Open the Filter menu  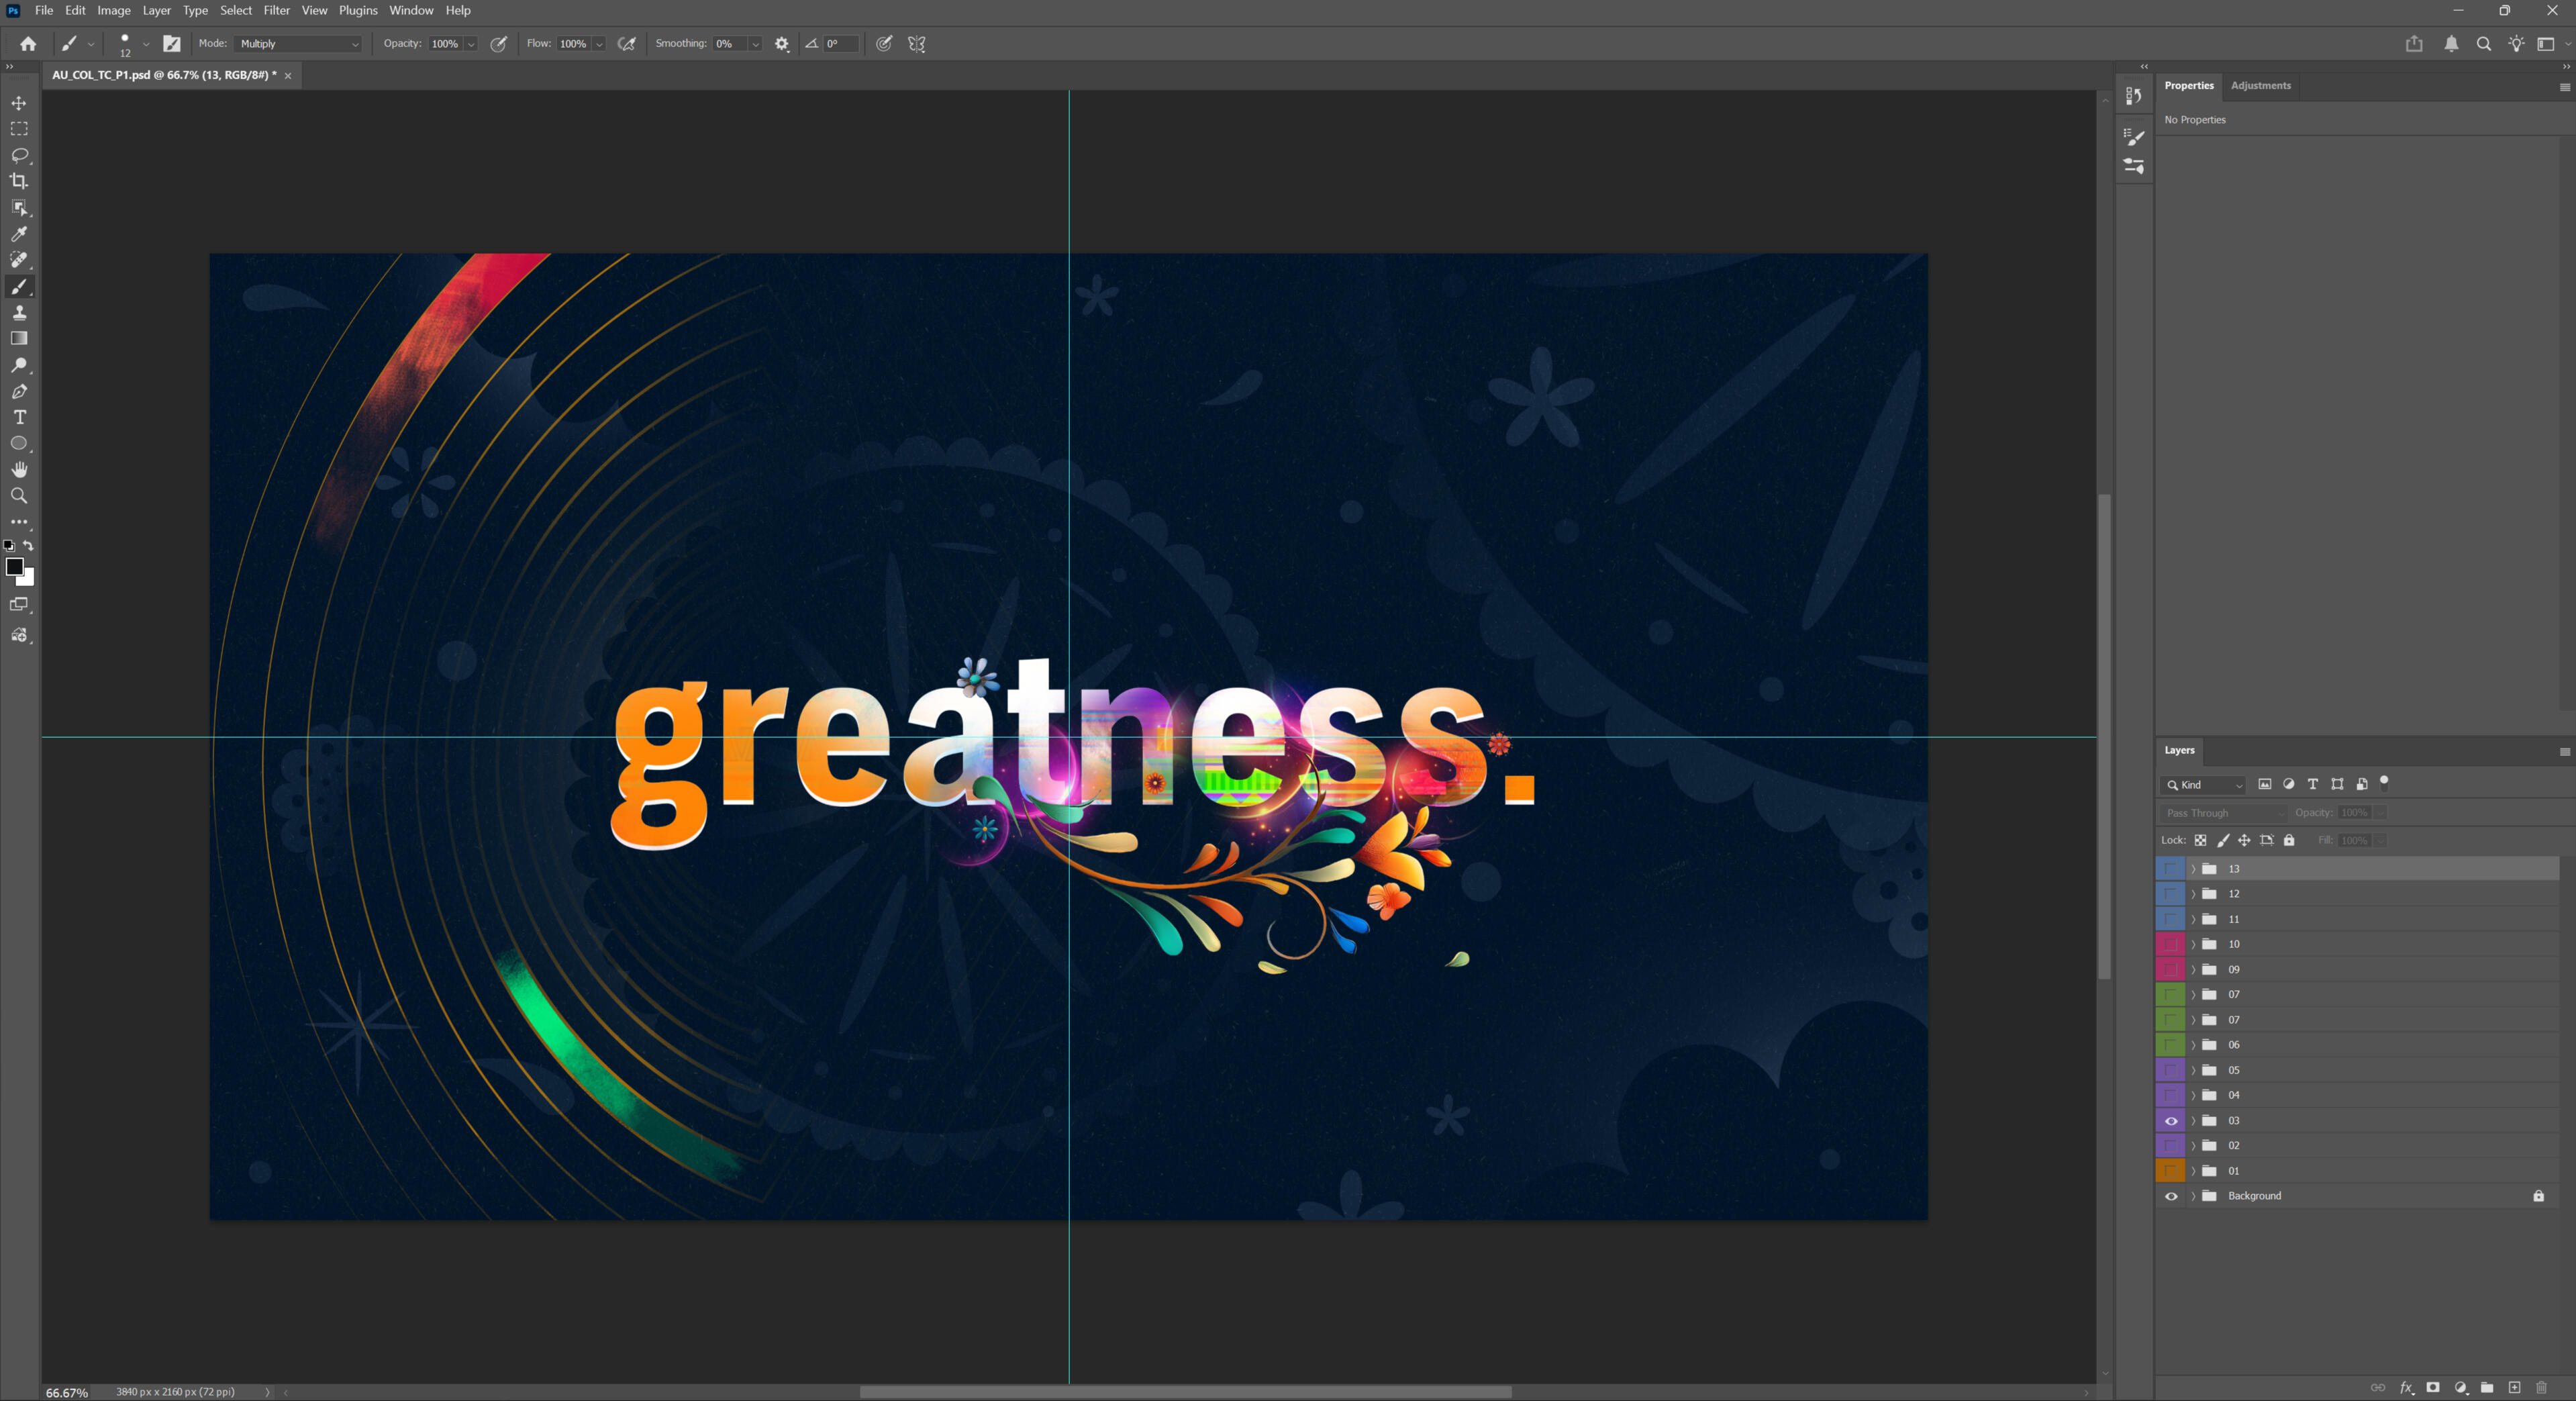pyautogui.click(x=276, y=10)
